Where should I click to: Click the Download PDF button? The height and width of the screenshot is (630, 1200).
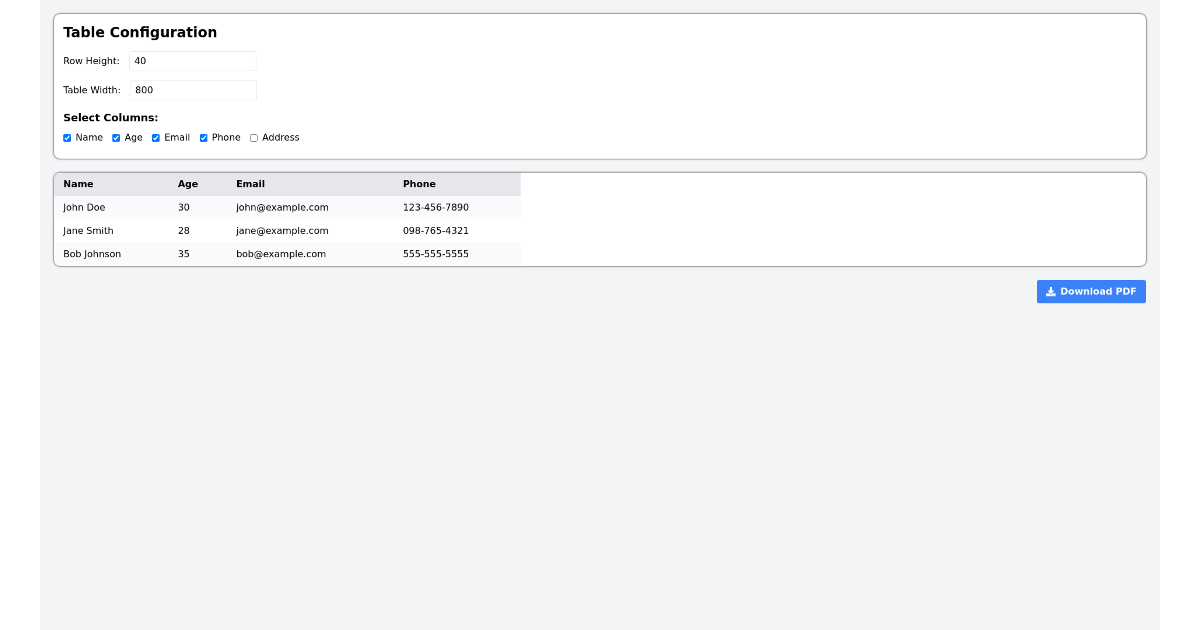coord(1091,291)
